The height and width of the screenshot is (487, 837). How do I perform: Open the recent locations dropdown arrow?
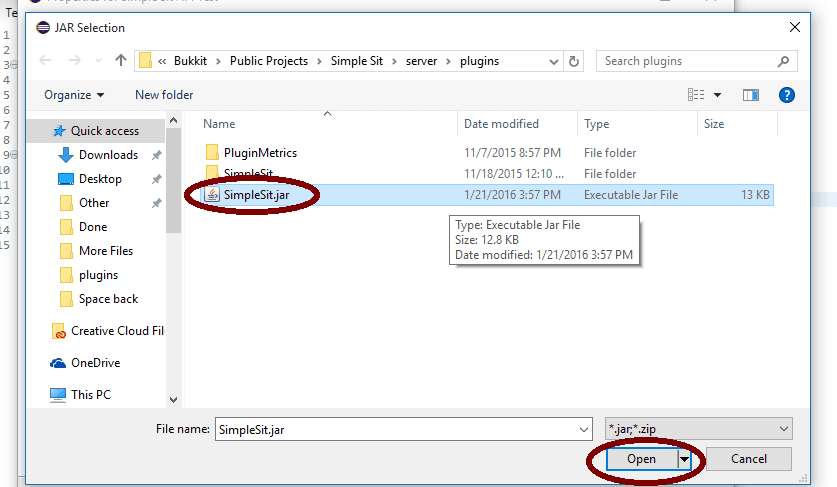[x=98, y=61]
